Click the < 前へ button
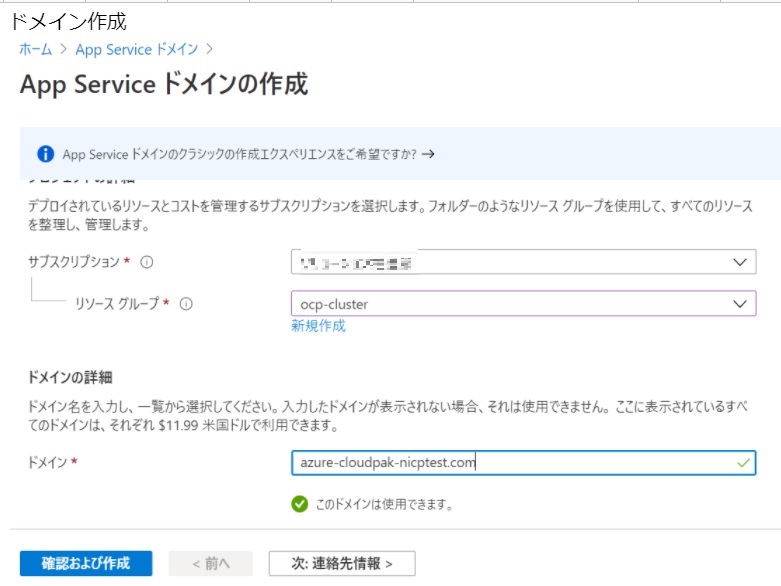781x586 pixels. point(210,563)
